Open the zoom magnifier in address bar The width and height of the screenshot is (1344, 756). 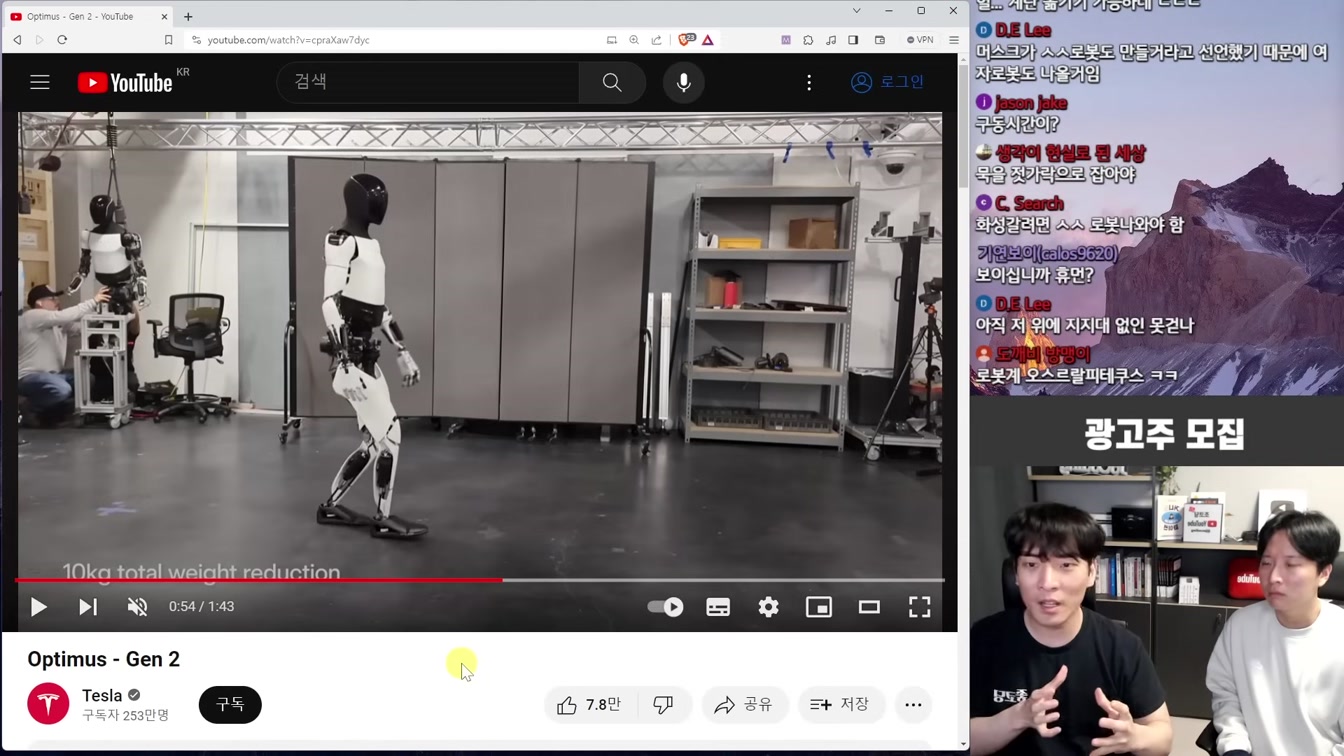pyautogui.click(x=634, y=40)
